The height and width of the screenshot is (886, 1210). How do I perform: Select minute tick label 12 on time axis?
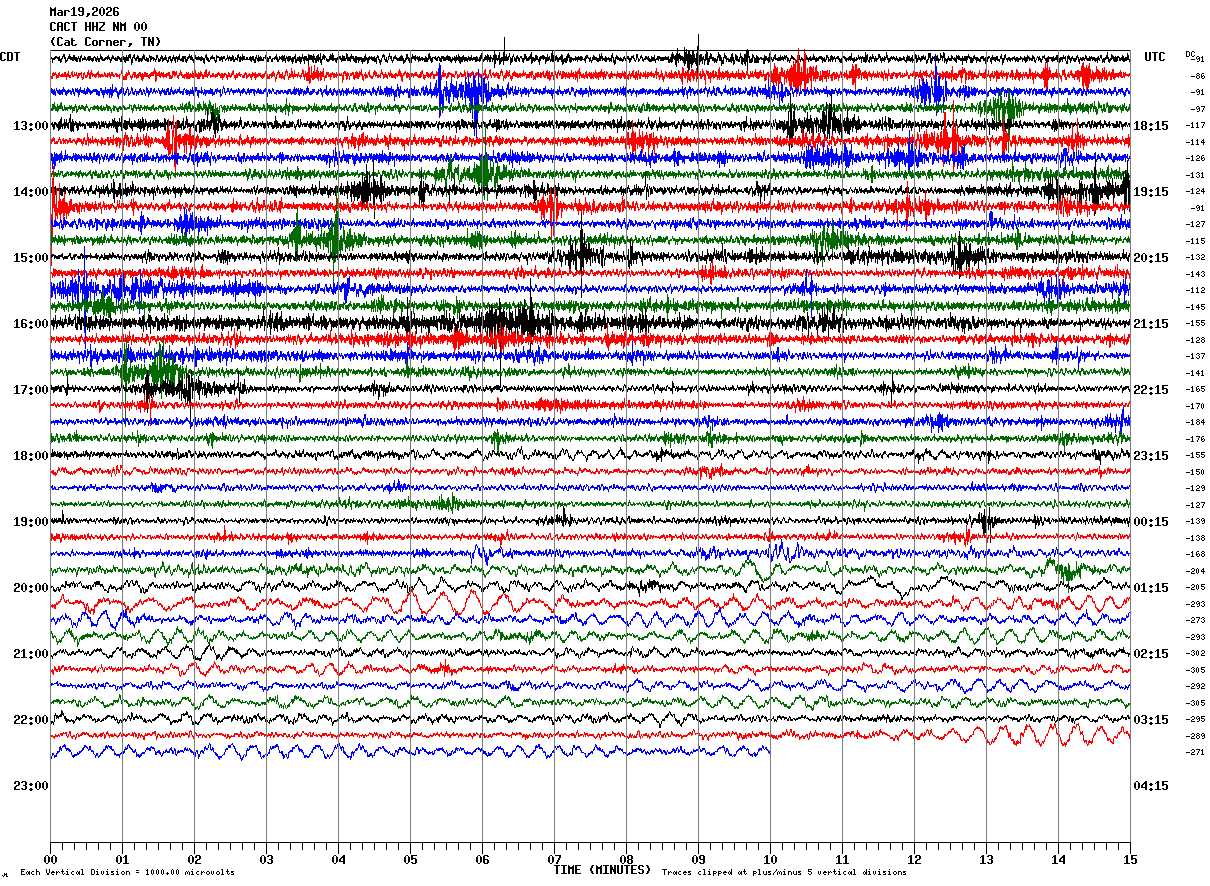[914, 860]
